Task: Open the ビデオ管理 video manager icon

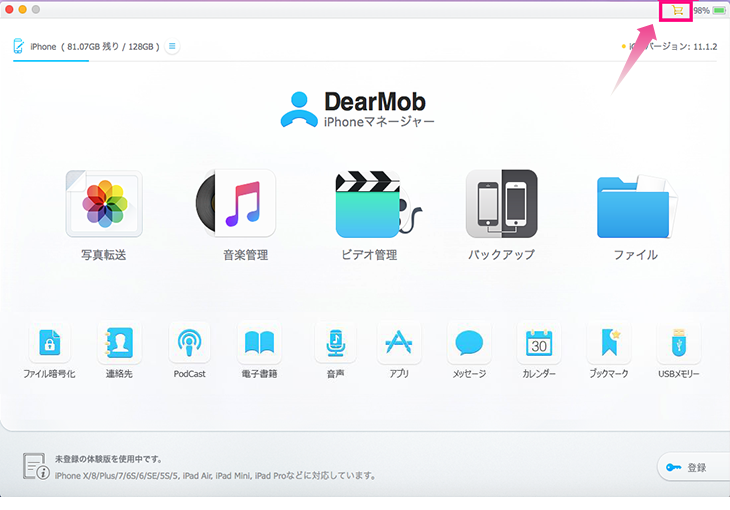Action: coord(378,204)
